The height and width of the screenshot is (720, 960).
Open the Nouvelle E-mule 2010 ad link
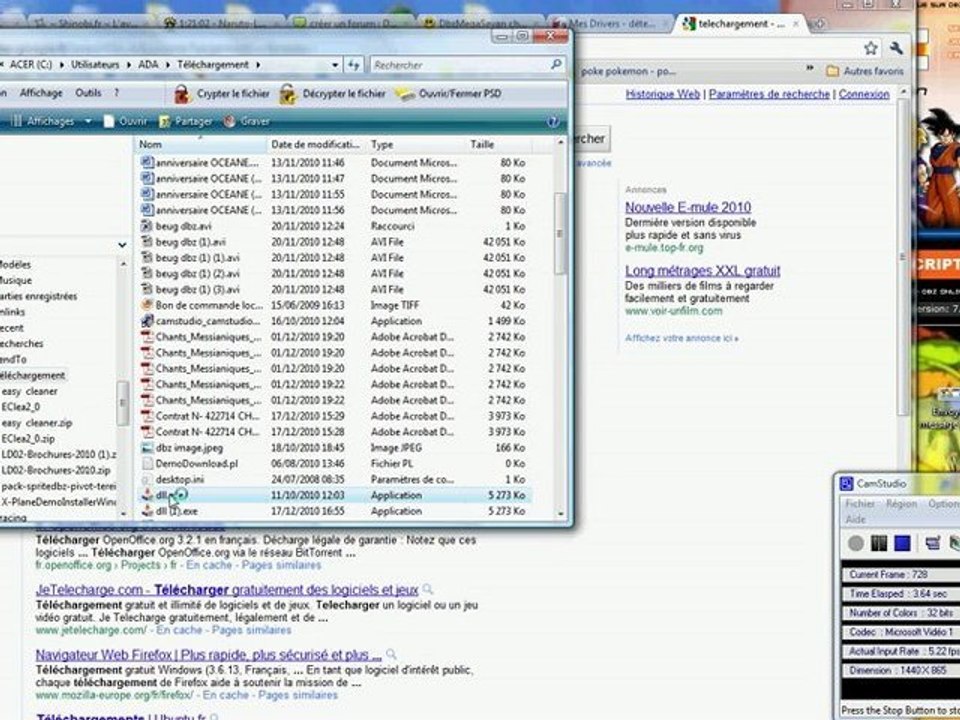[x=688, y=208]
